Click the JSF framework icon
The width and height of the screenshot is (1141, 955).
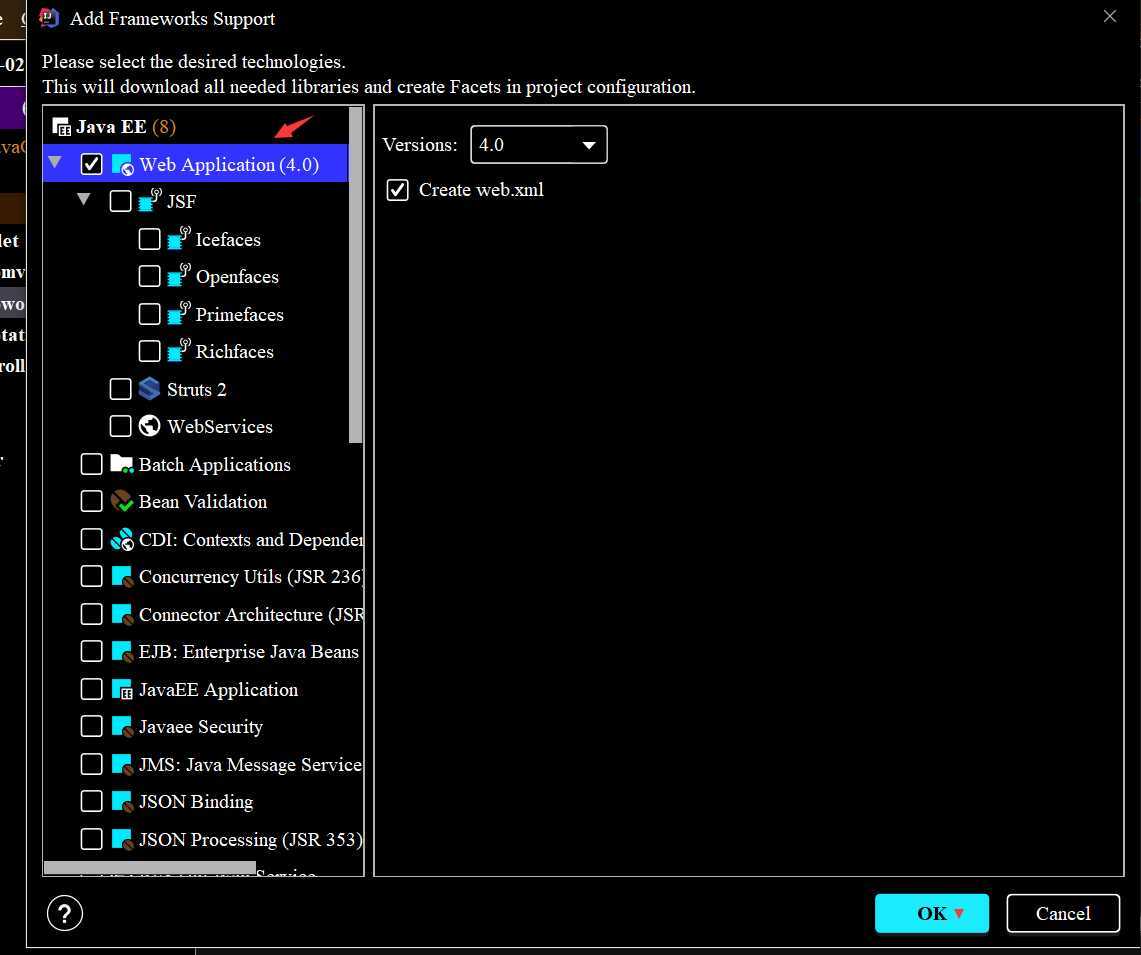pos(149,200)
